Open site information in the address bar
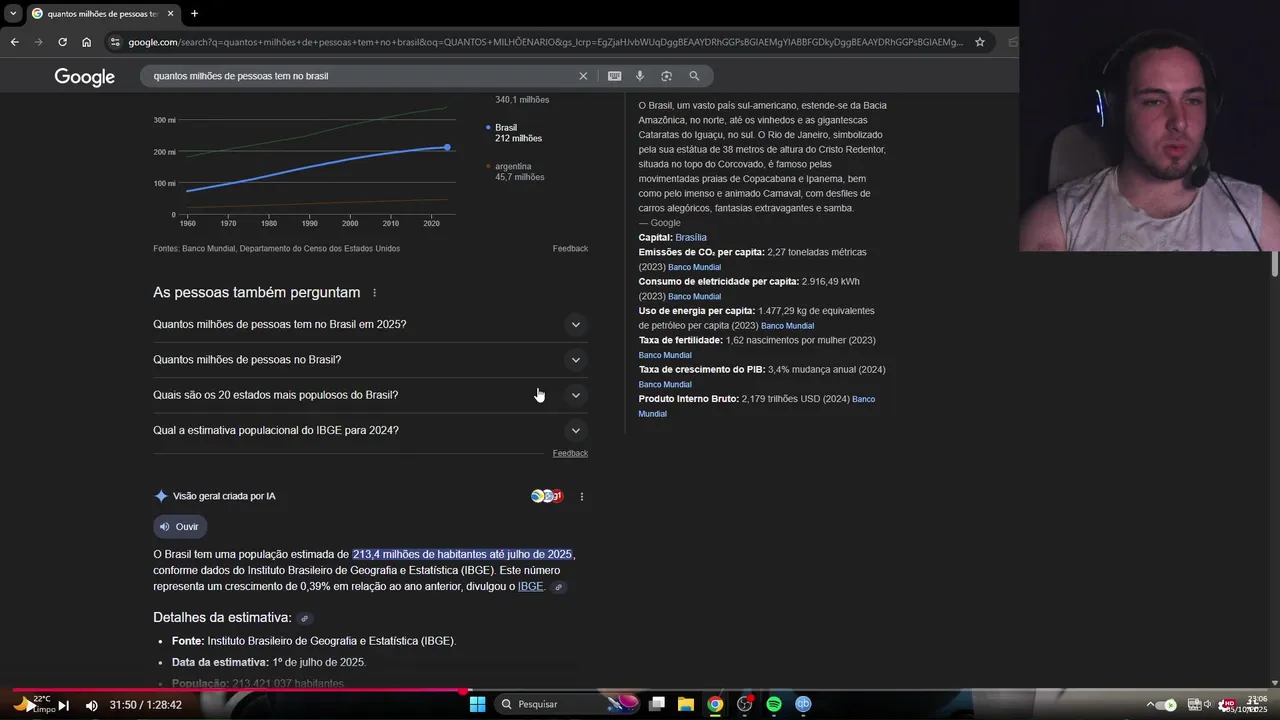Screen dimensions: 1280x720 pos(116,42)
